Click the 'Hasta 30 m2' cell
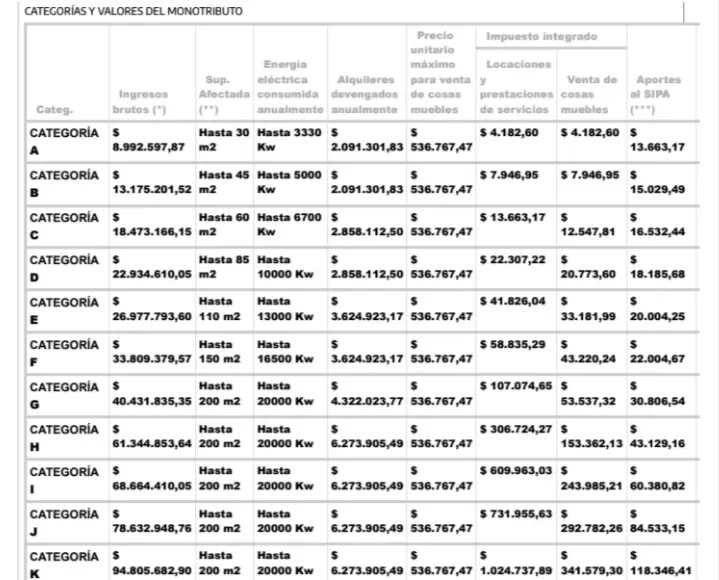The width and height of the screenshot is (719, 580). [x=224, y=140]
